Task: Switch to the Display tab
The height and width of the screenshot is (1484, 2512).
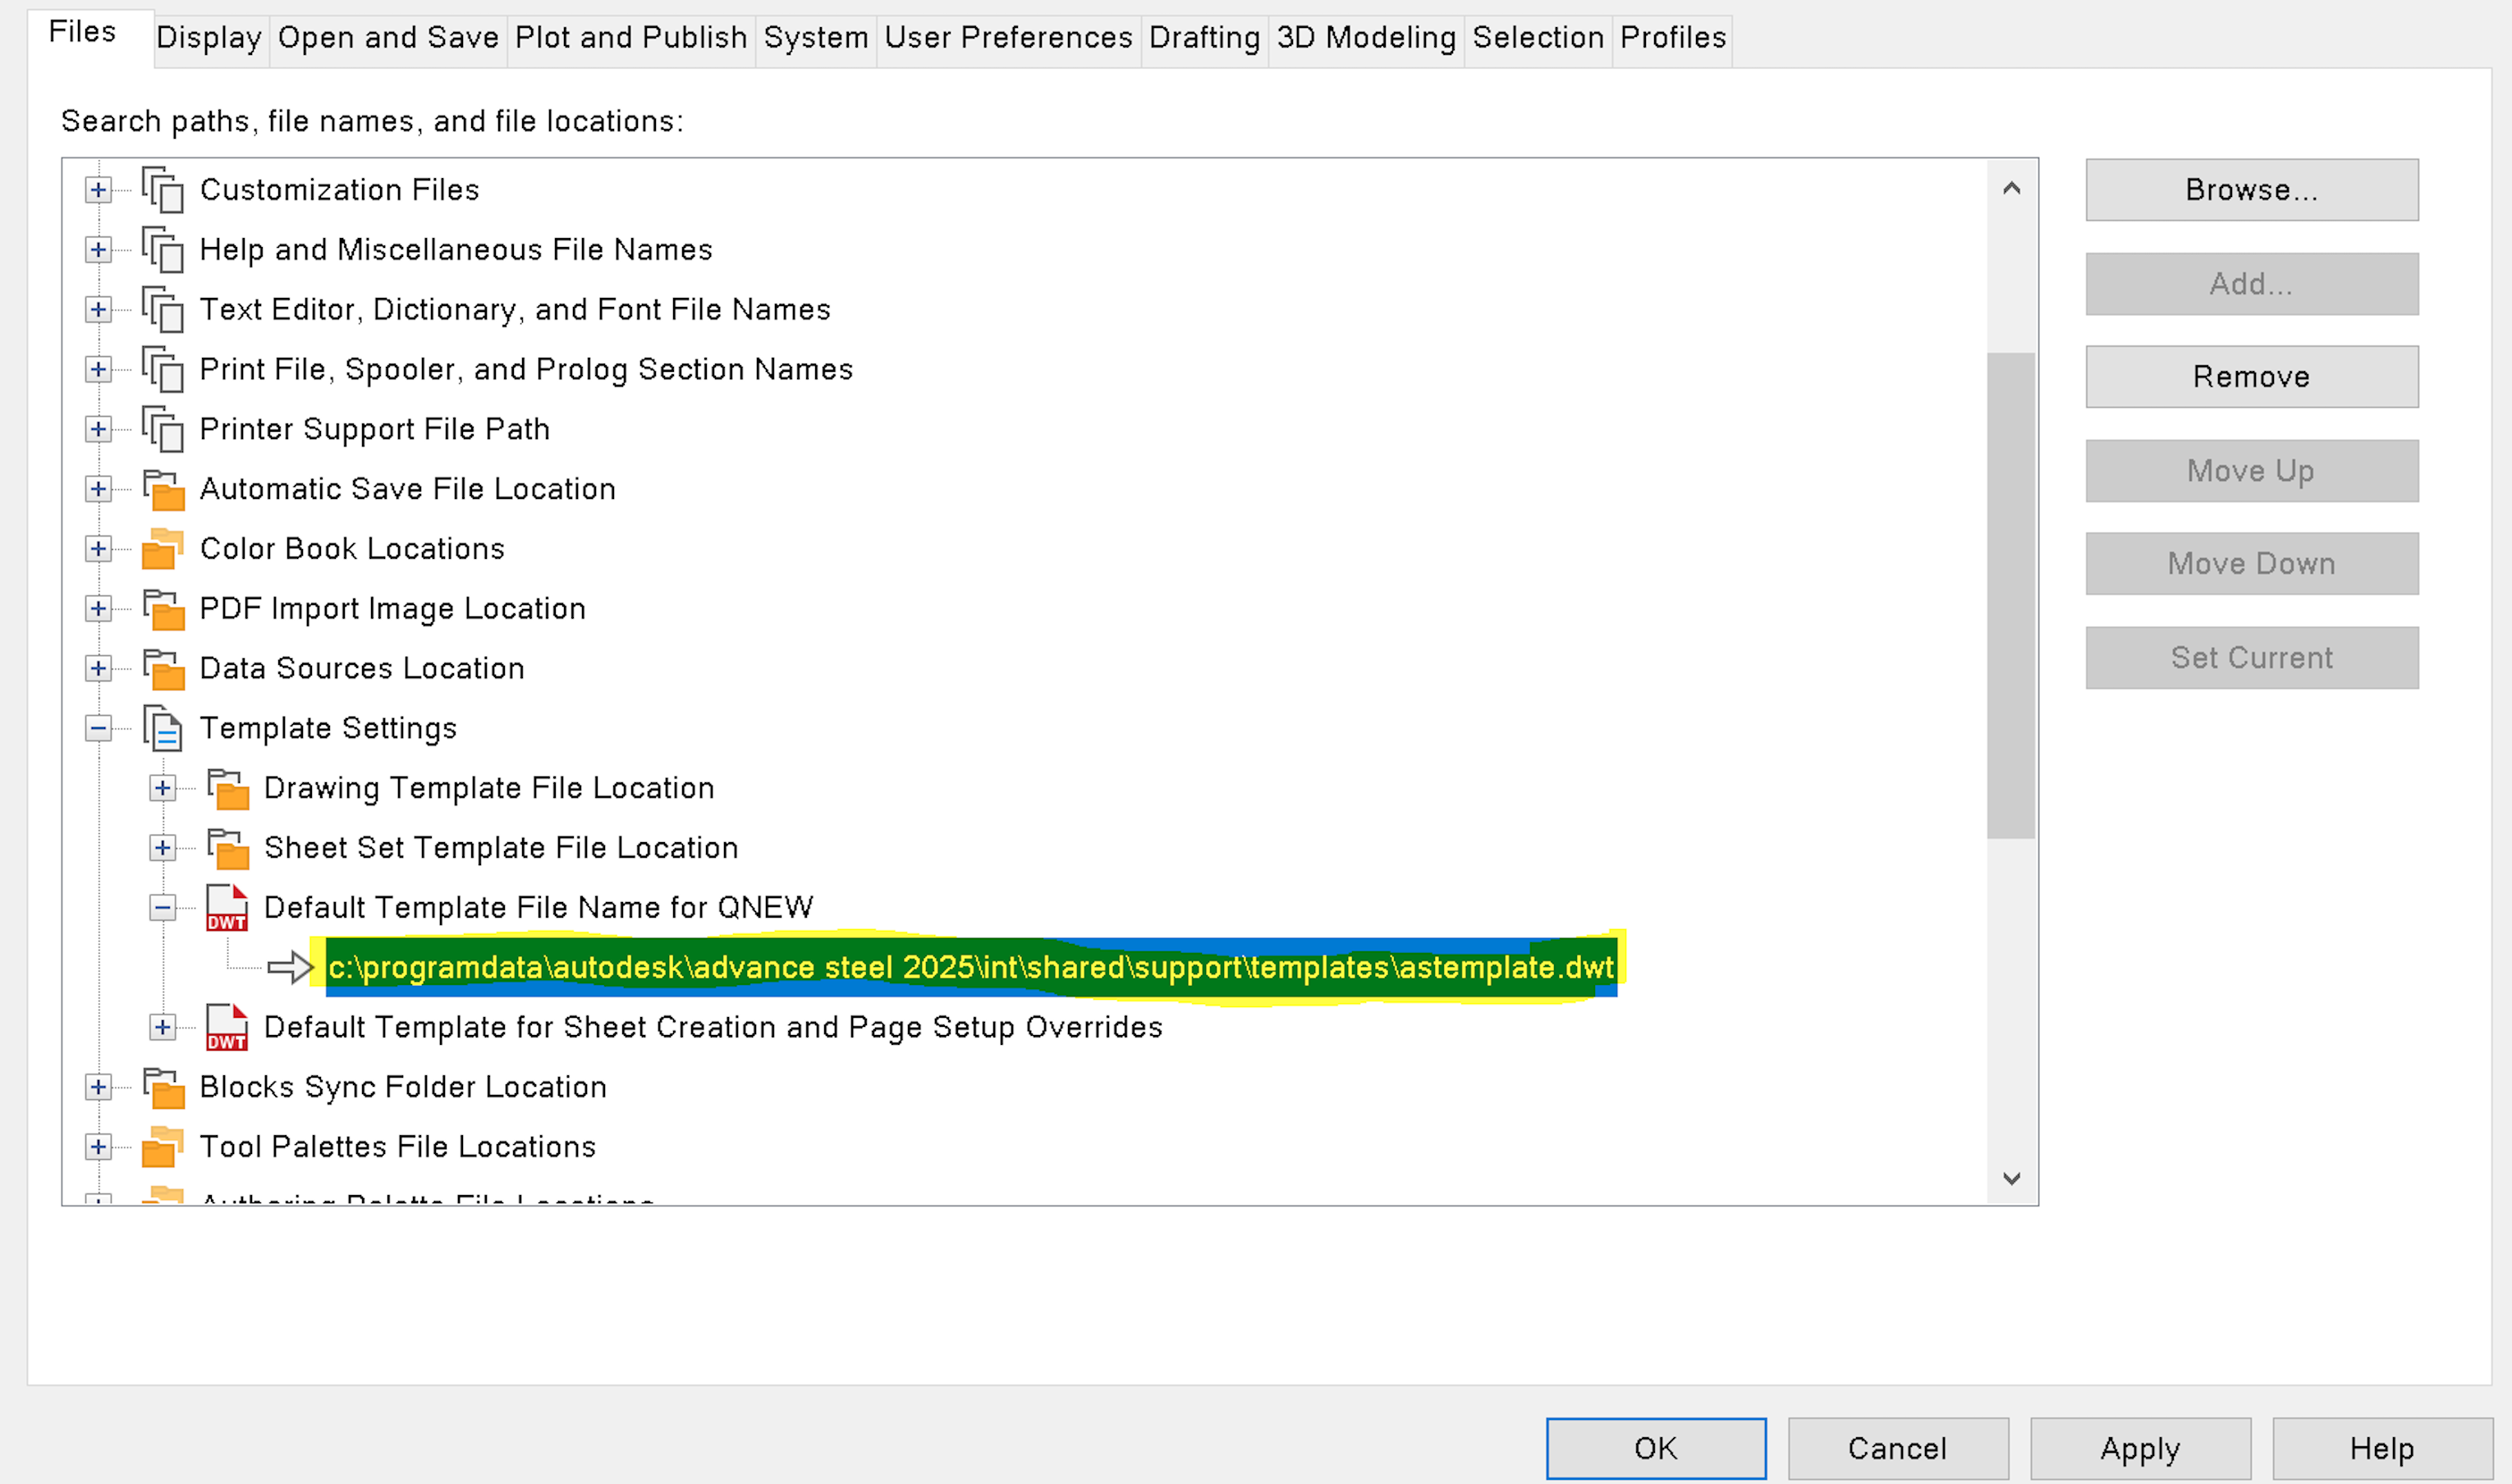Action: 209,38
